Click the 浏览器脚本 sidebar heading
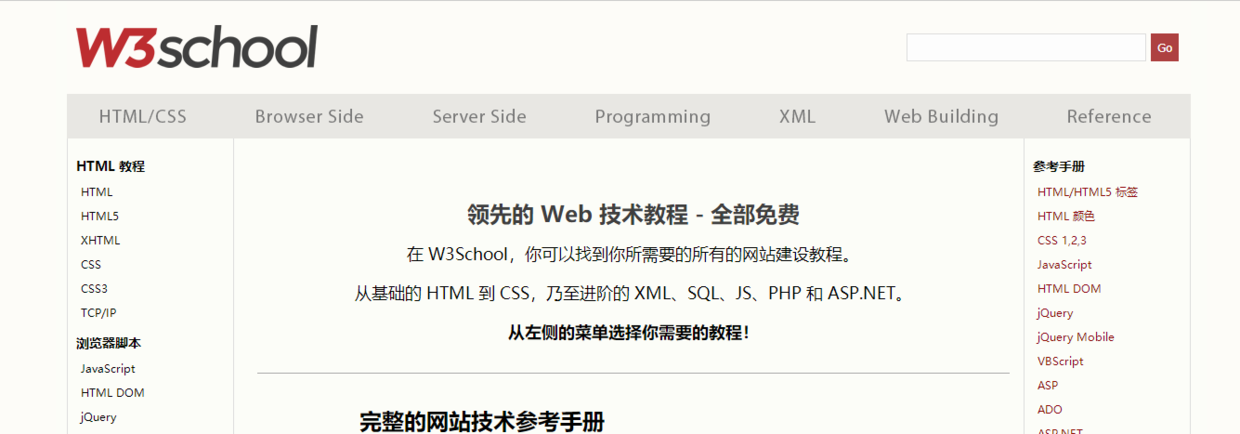1240x434 pixels. click(109, 343)
